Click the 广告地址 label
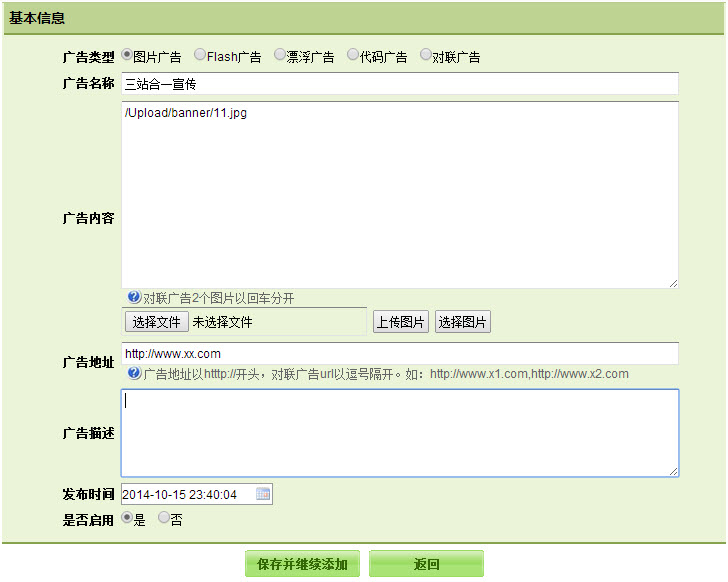The image size is (728, 582). point(88,362)
